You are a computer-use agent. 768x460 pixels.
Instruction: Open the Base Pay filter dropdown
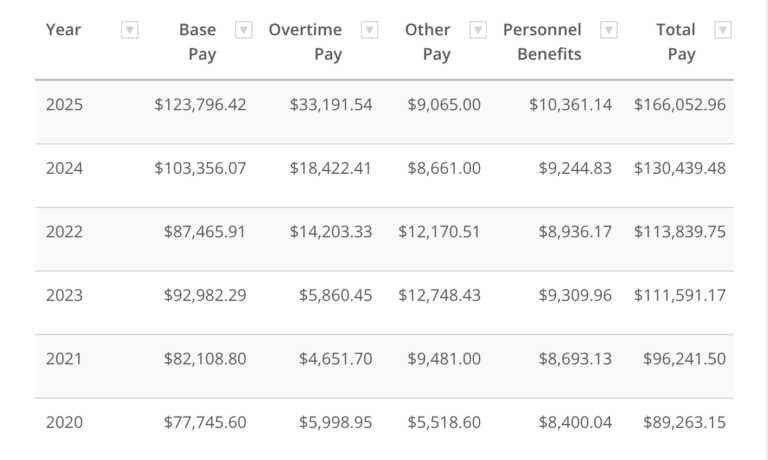pyautogui.click(x=243, y=30)
